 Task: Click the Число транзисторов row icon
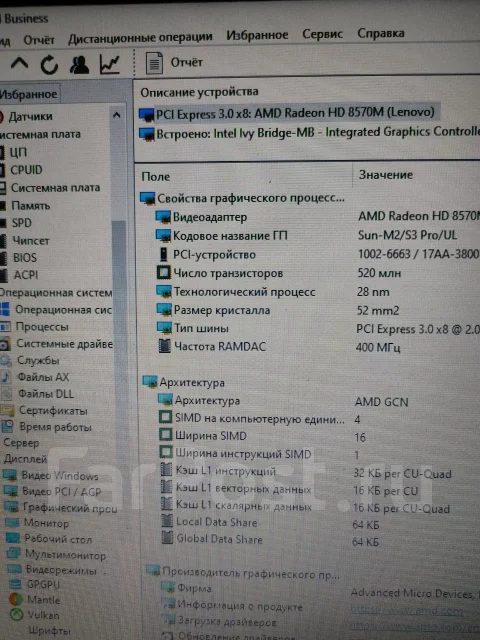tap(164, 273)
